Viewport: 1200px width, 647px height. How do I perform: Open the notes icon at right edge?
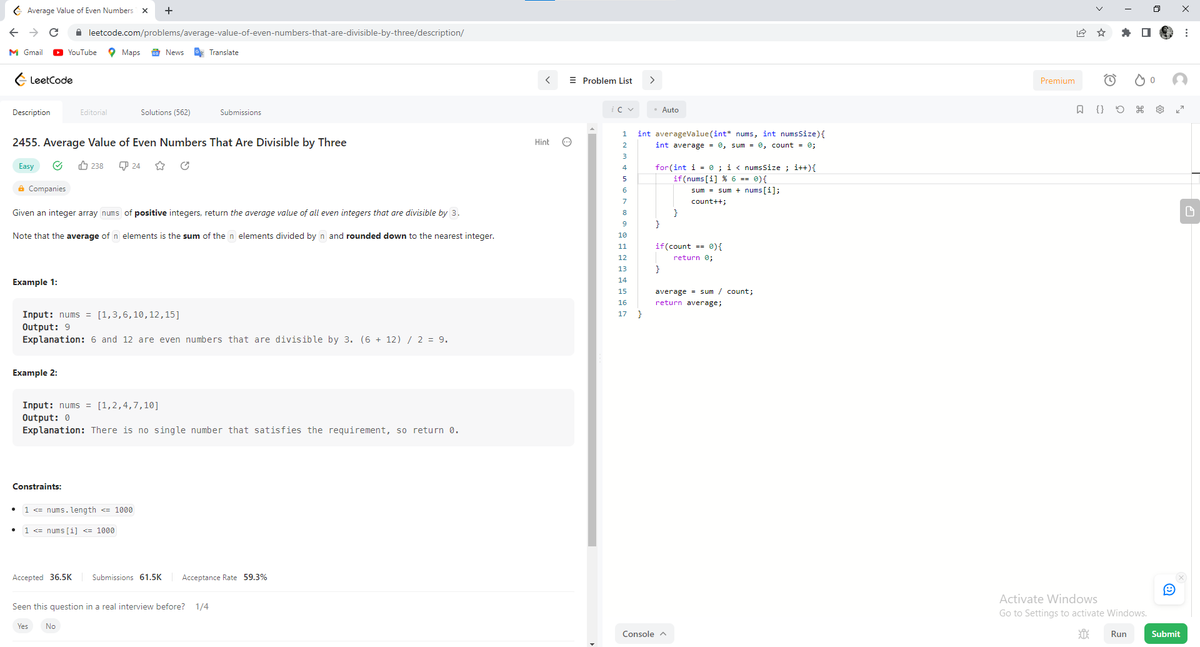click(x=1189, y=210)
